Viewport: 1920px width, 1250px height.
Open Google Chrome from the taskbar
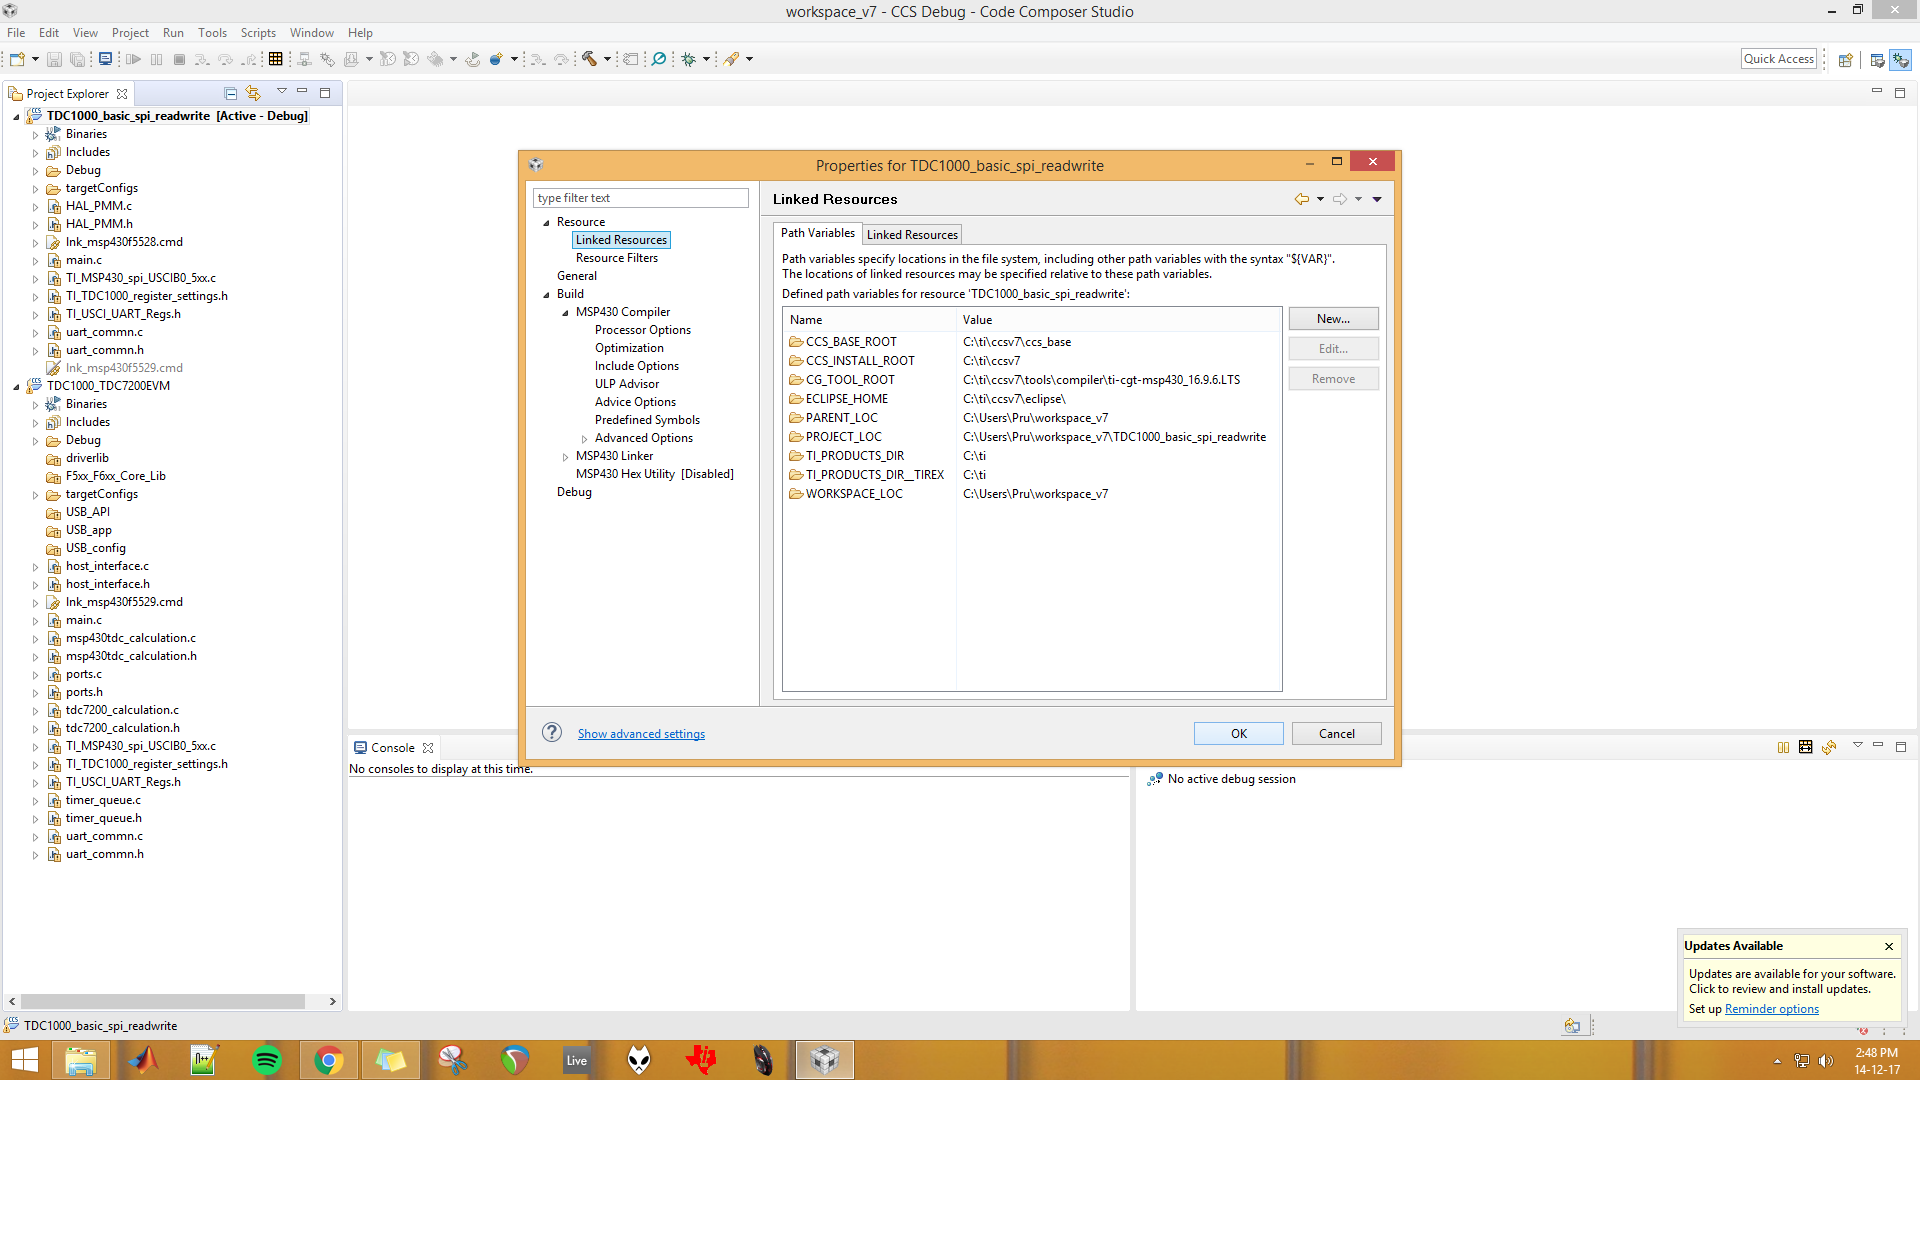pos(328,1060)
